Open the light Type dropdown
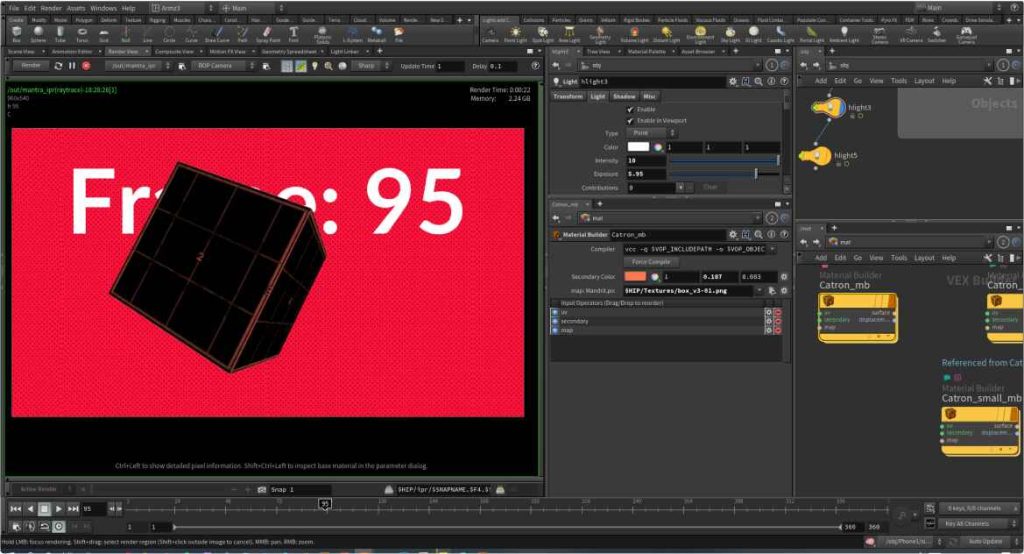Image resolution: width=1024 pixels, height=554 pixels. pos(651,133)
